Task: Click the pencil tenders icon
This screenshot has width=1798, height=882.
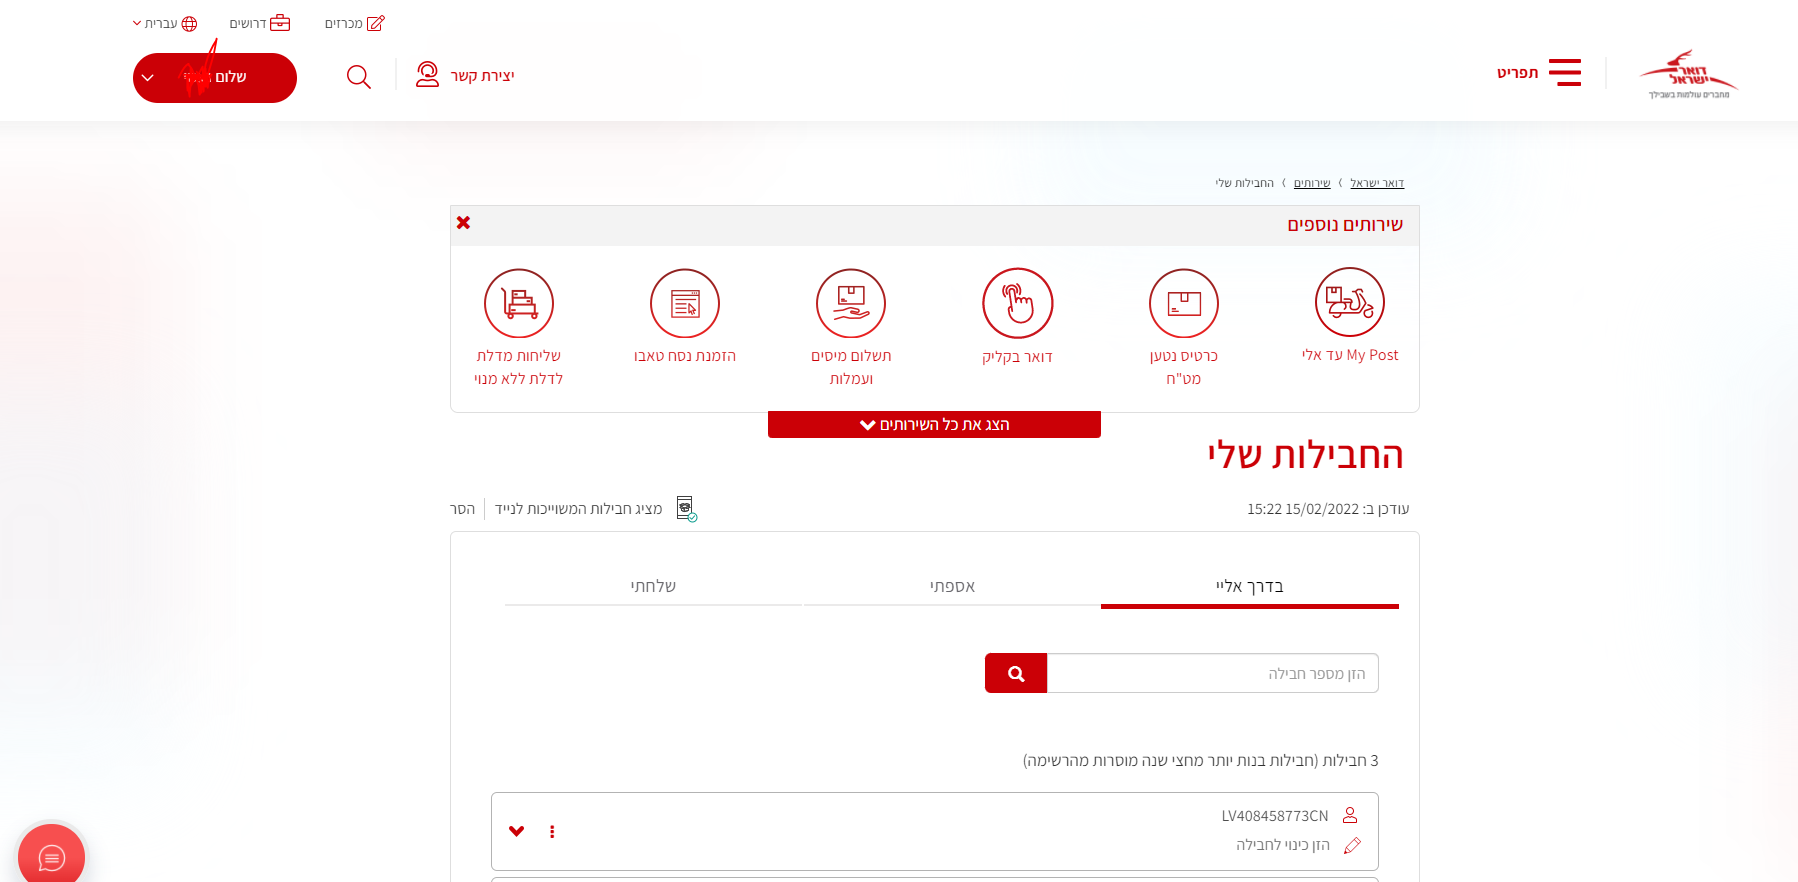Action: pyautogui.click(x=376, y=23)
